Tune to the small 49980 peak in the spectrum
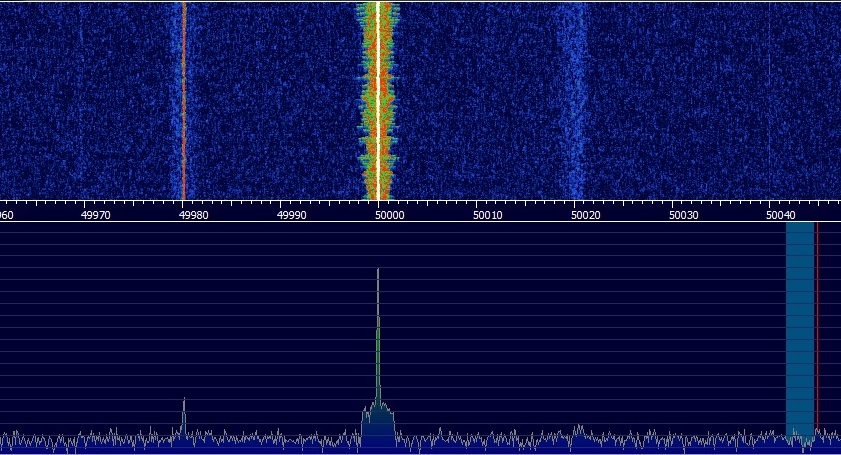 [x=184, y=416]
